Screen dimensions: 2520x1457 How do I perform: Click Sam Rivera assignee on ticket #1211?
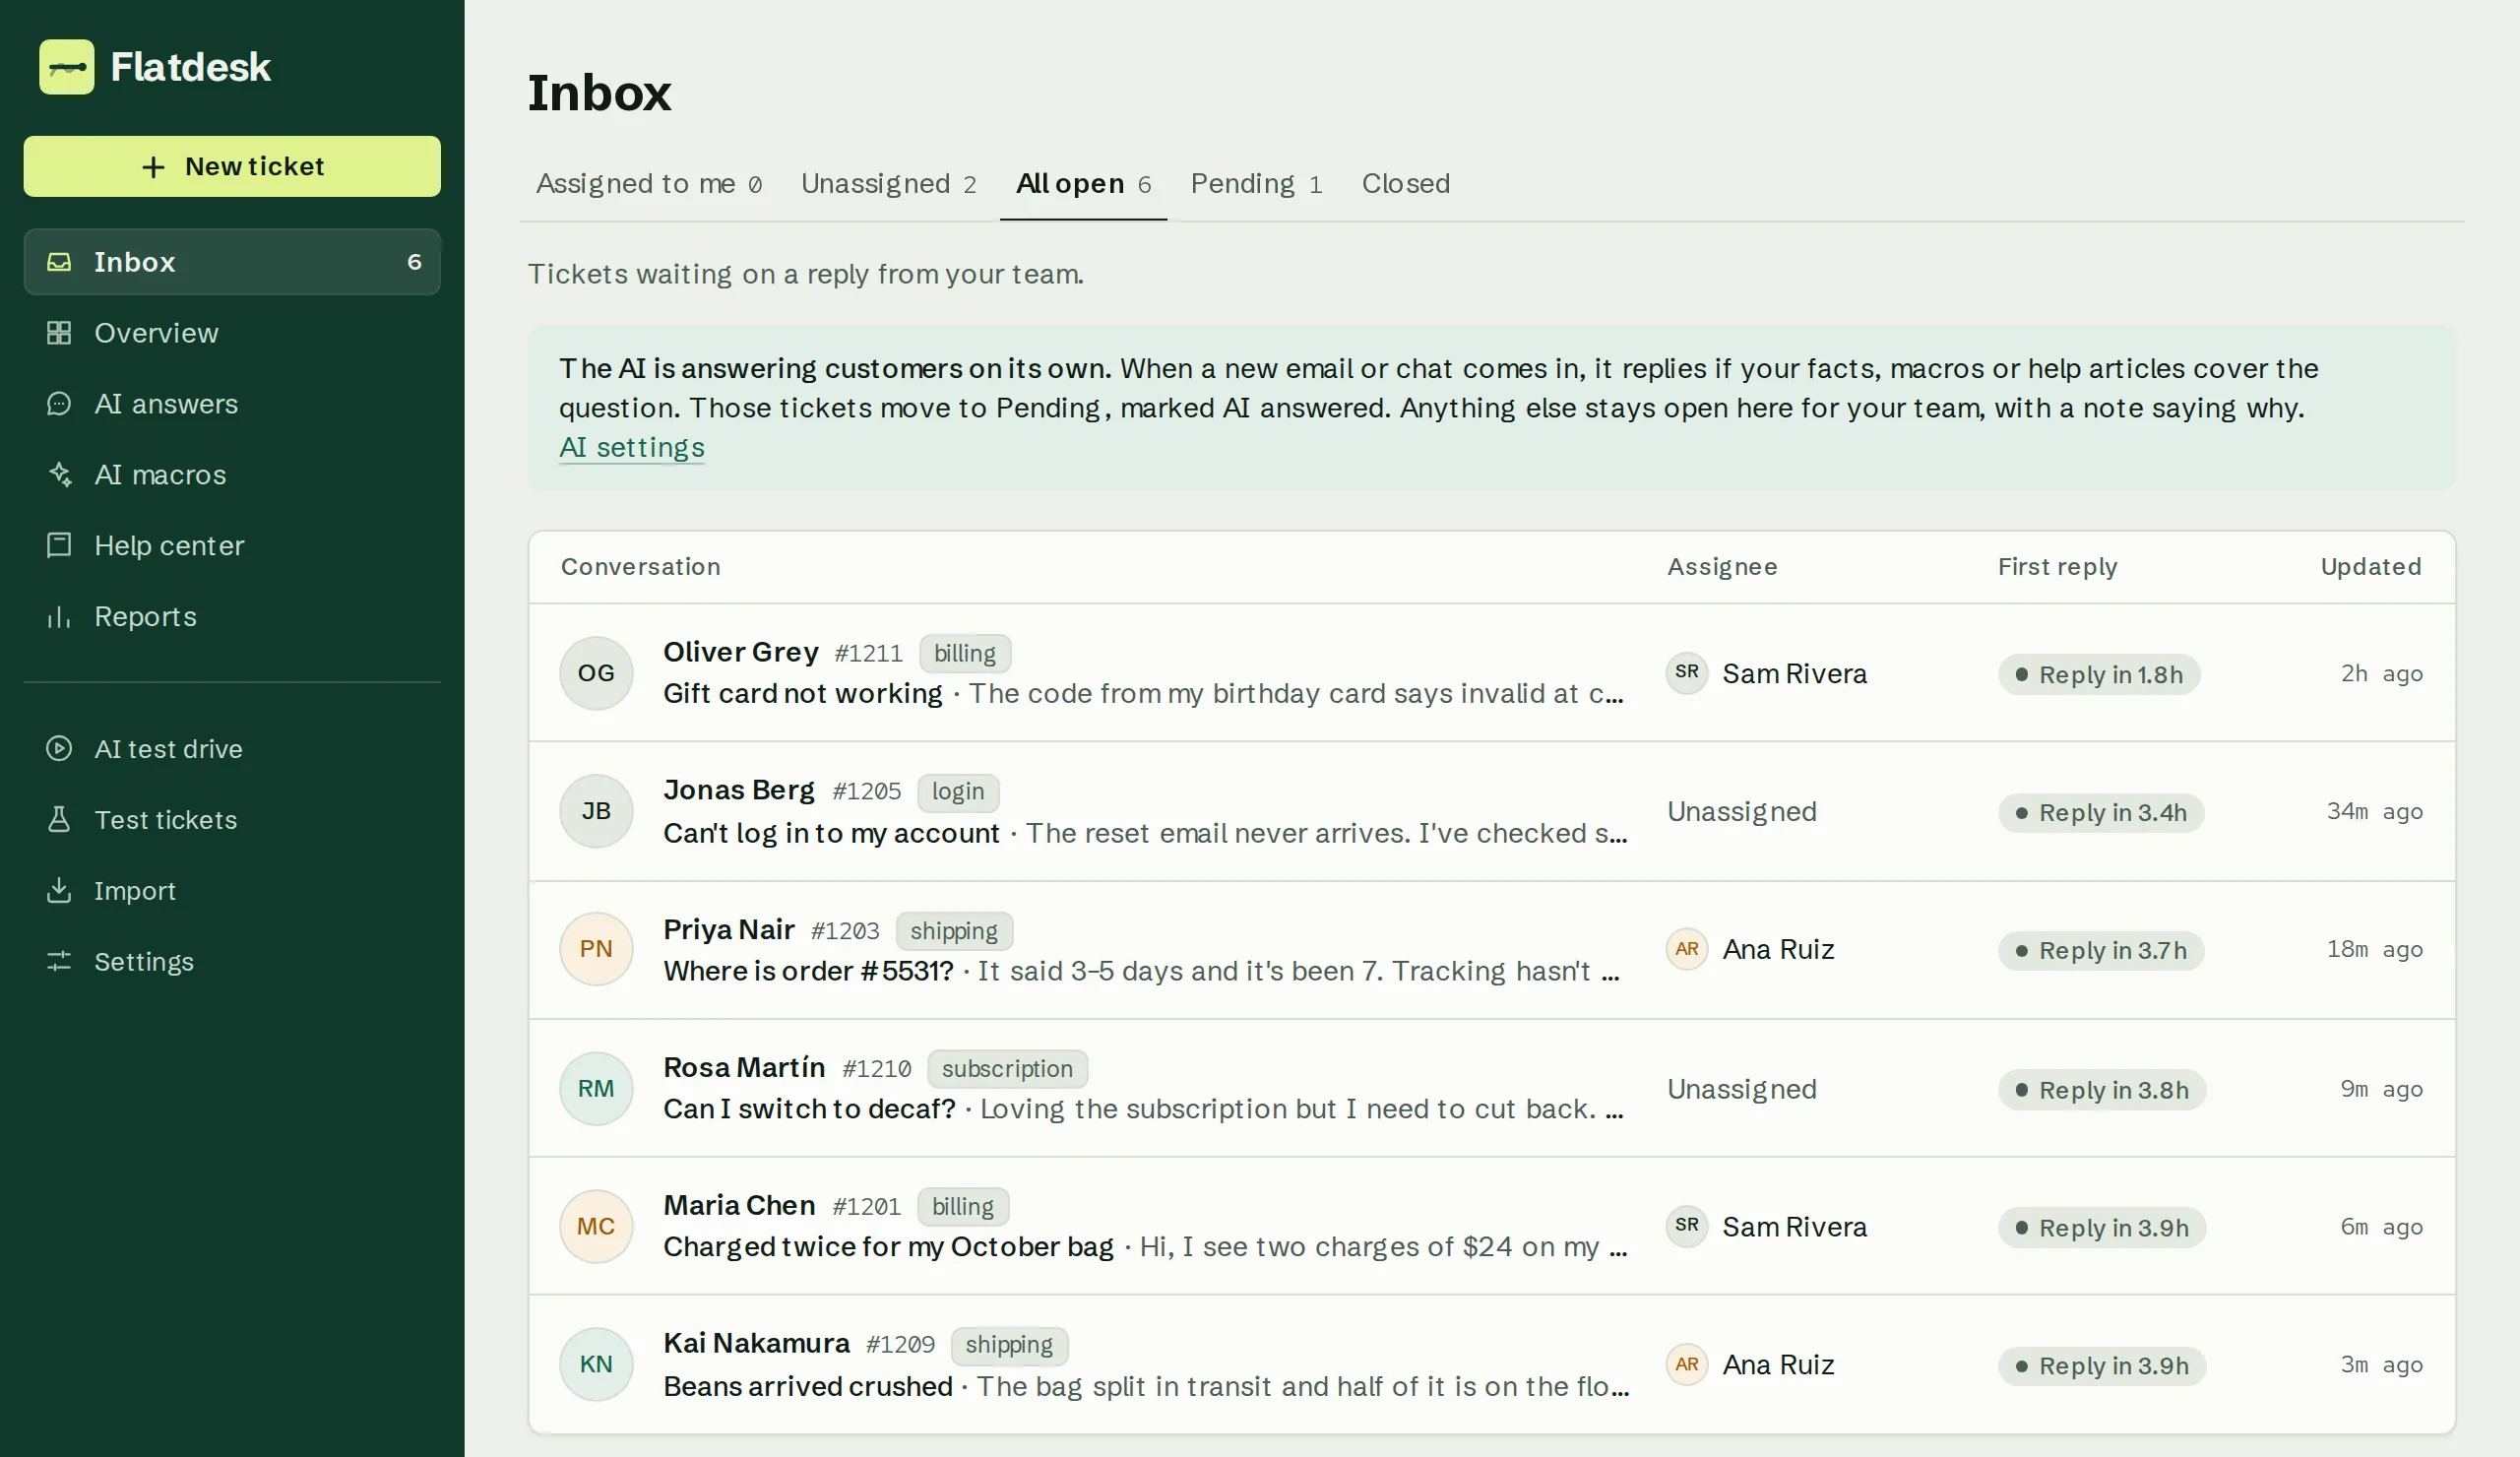coord(1767,674)
